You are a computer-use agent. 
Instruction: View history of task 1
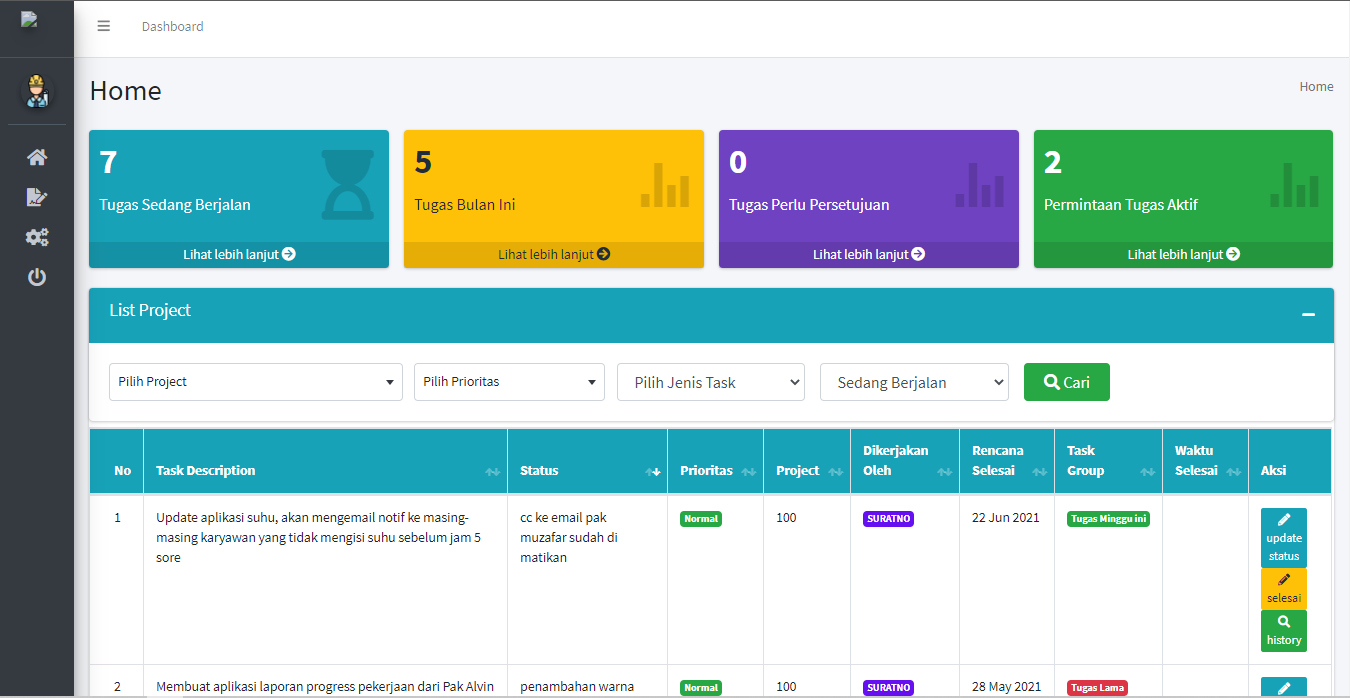[1283, 631]
